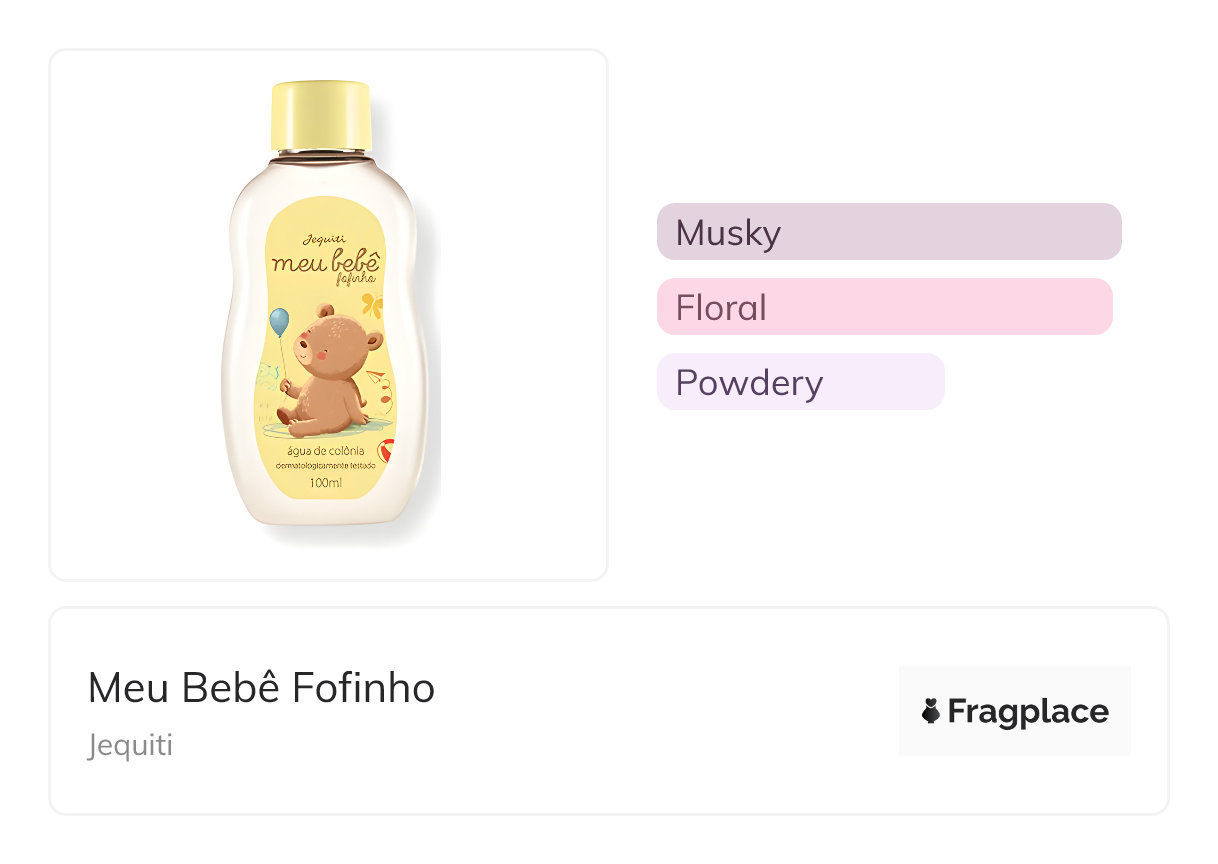
Task: Click the yellow bottle cap
Action: (x=322, y=115)
